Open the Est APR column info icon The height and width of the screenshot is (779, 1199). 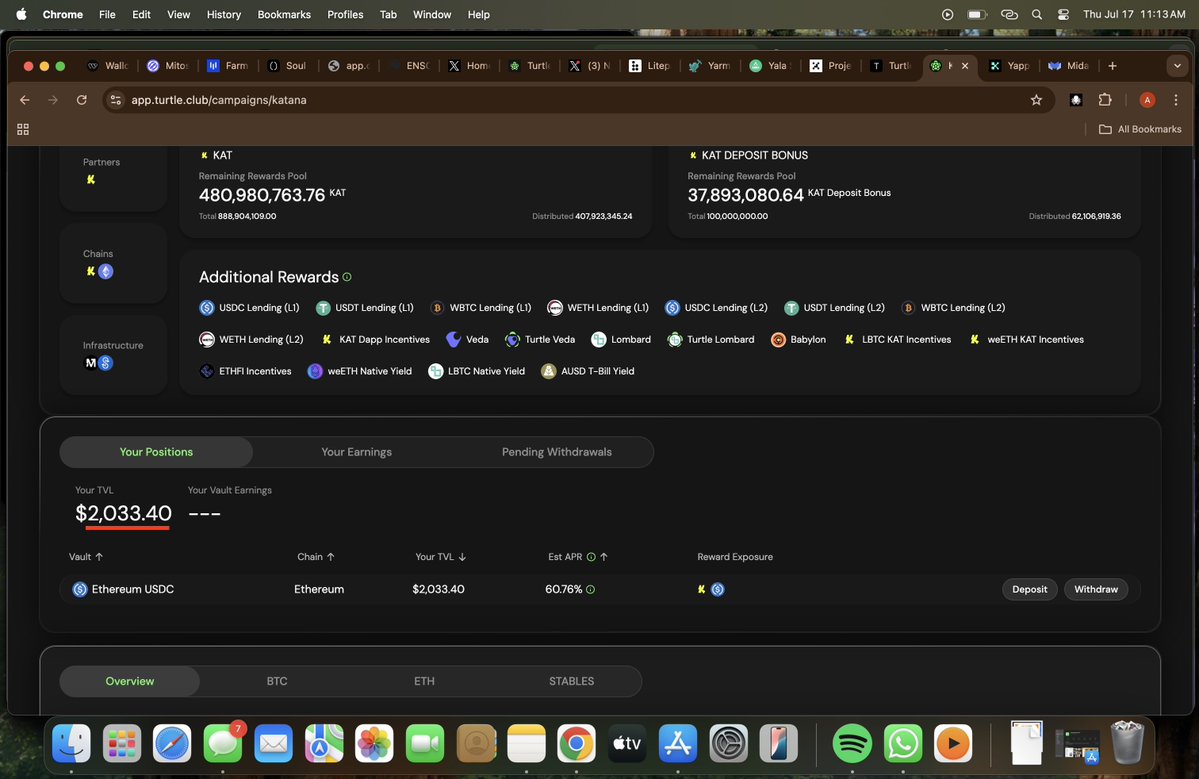pos(590,557)
